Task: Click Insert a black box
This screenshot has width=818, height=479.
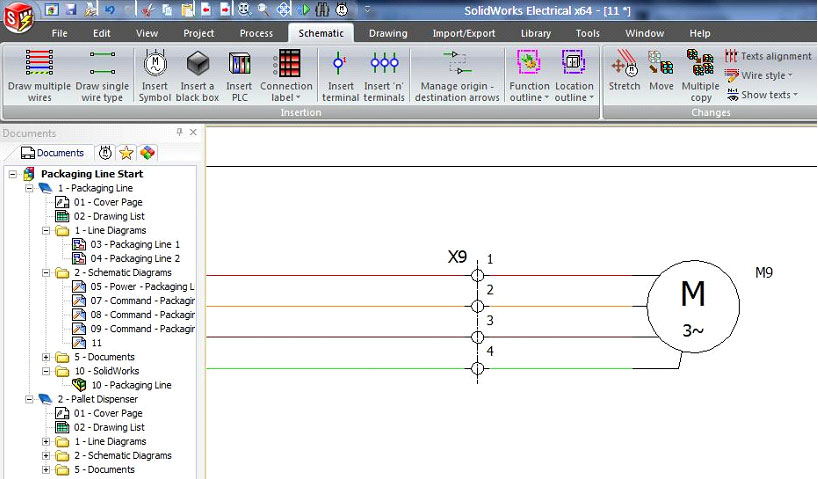Action: 197,75
